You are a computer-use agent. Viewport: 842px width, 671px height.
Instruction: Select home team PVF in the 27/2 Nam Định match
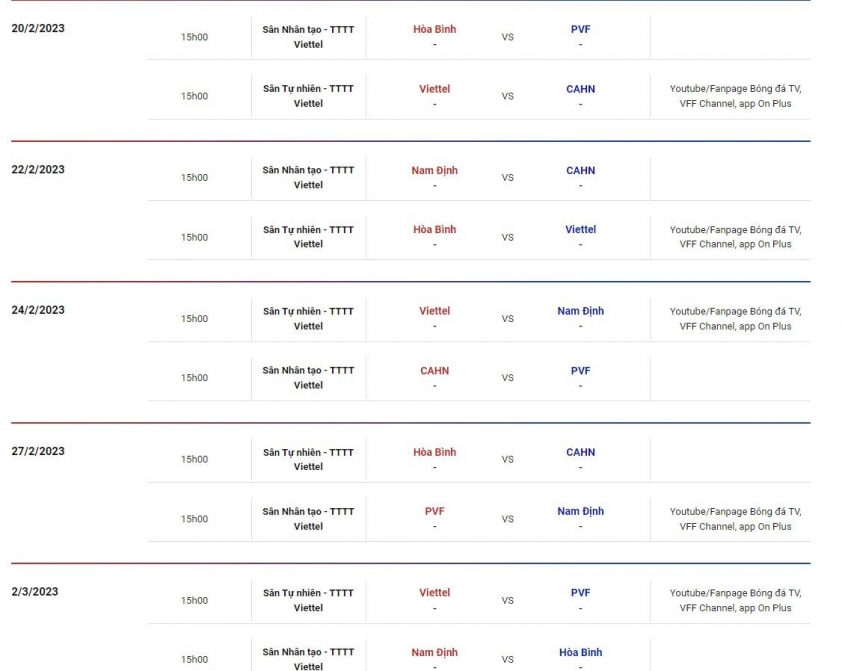click(434, 511)
